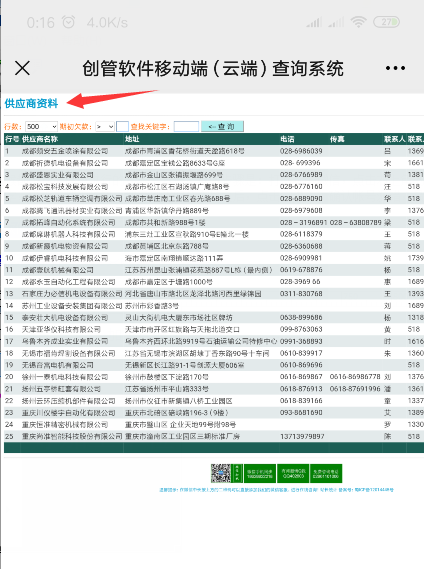
Task: Click the 供应商名称 column header
Action: click(x=40, y=139)
